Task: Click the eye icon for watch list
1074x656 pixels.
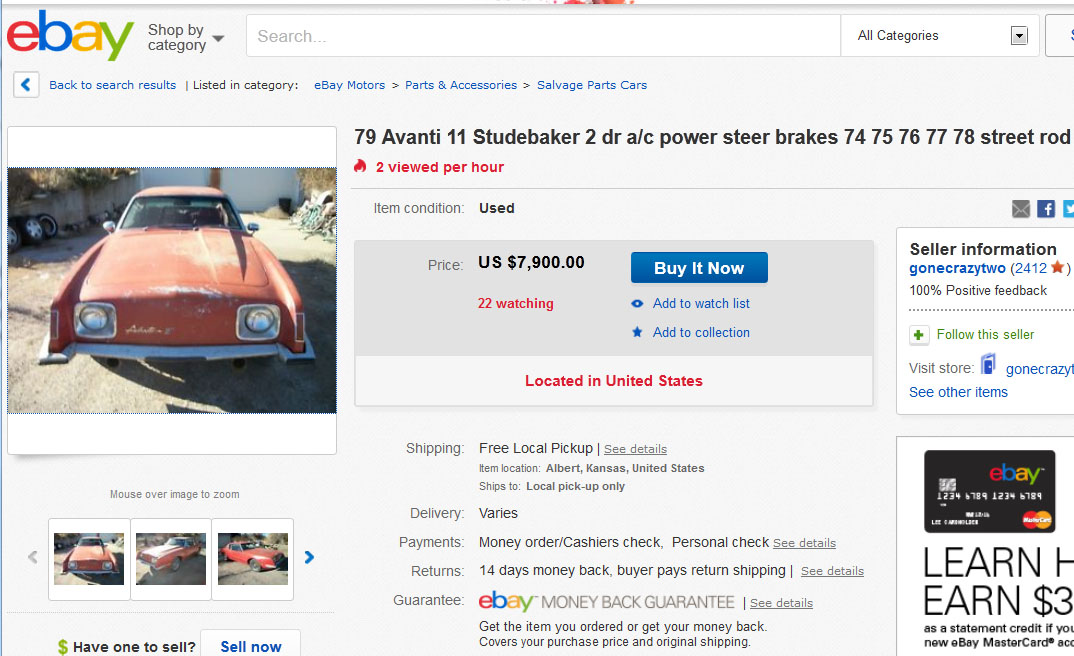Action: 637,303
